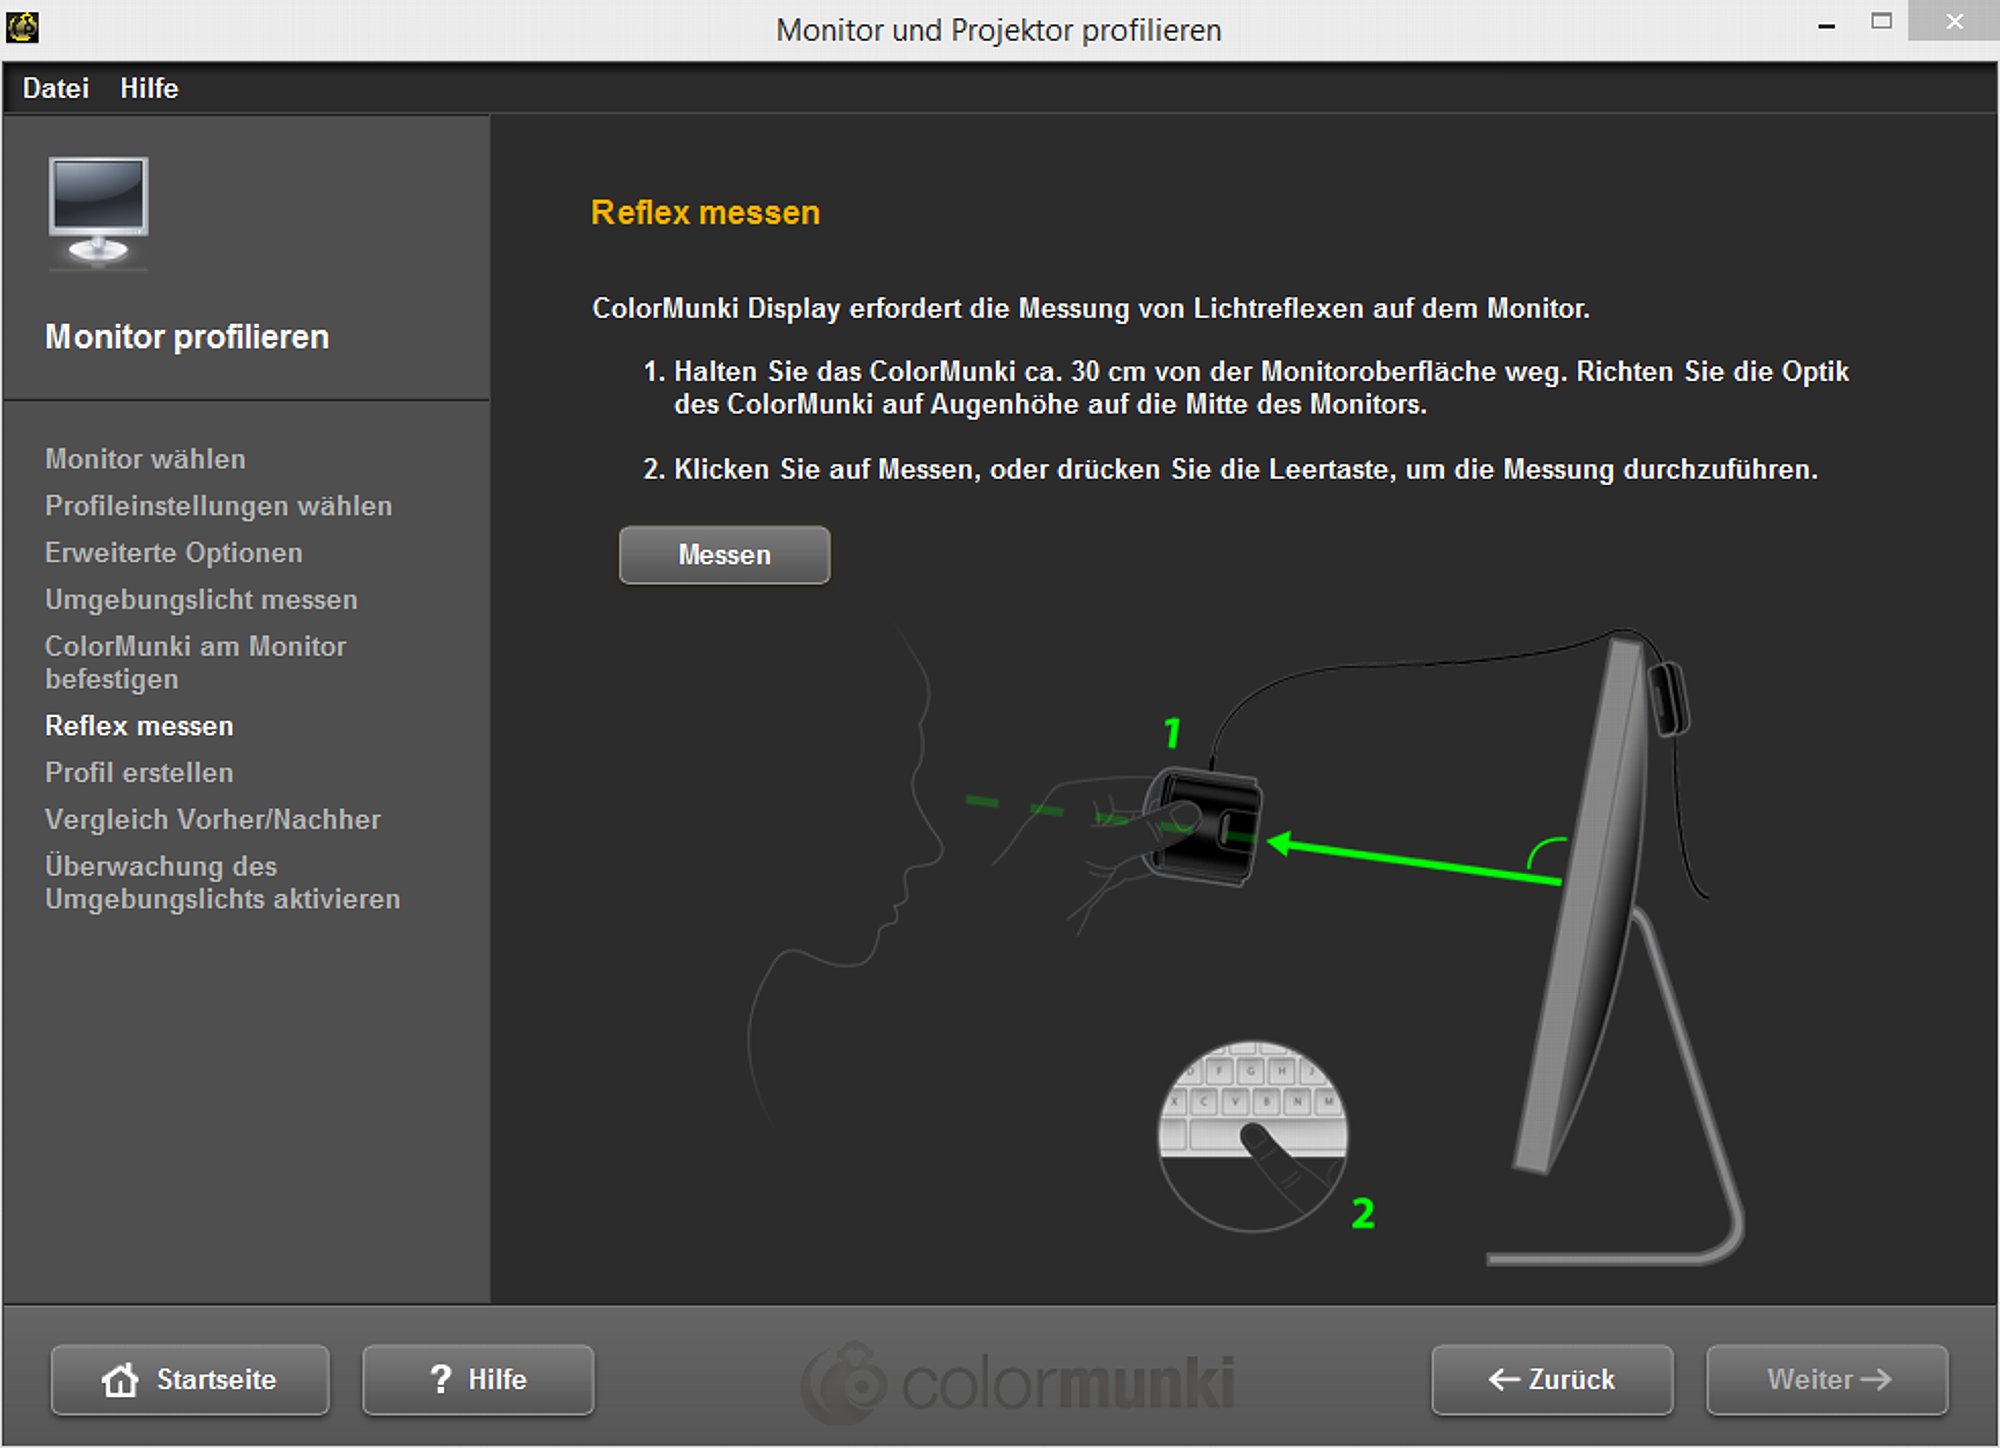
Task: Click the ColorMunki device in the illustration
Action: tap(1202, 826)
